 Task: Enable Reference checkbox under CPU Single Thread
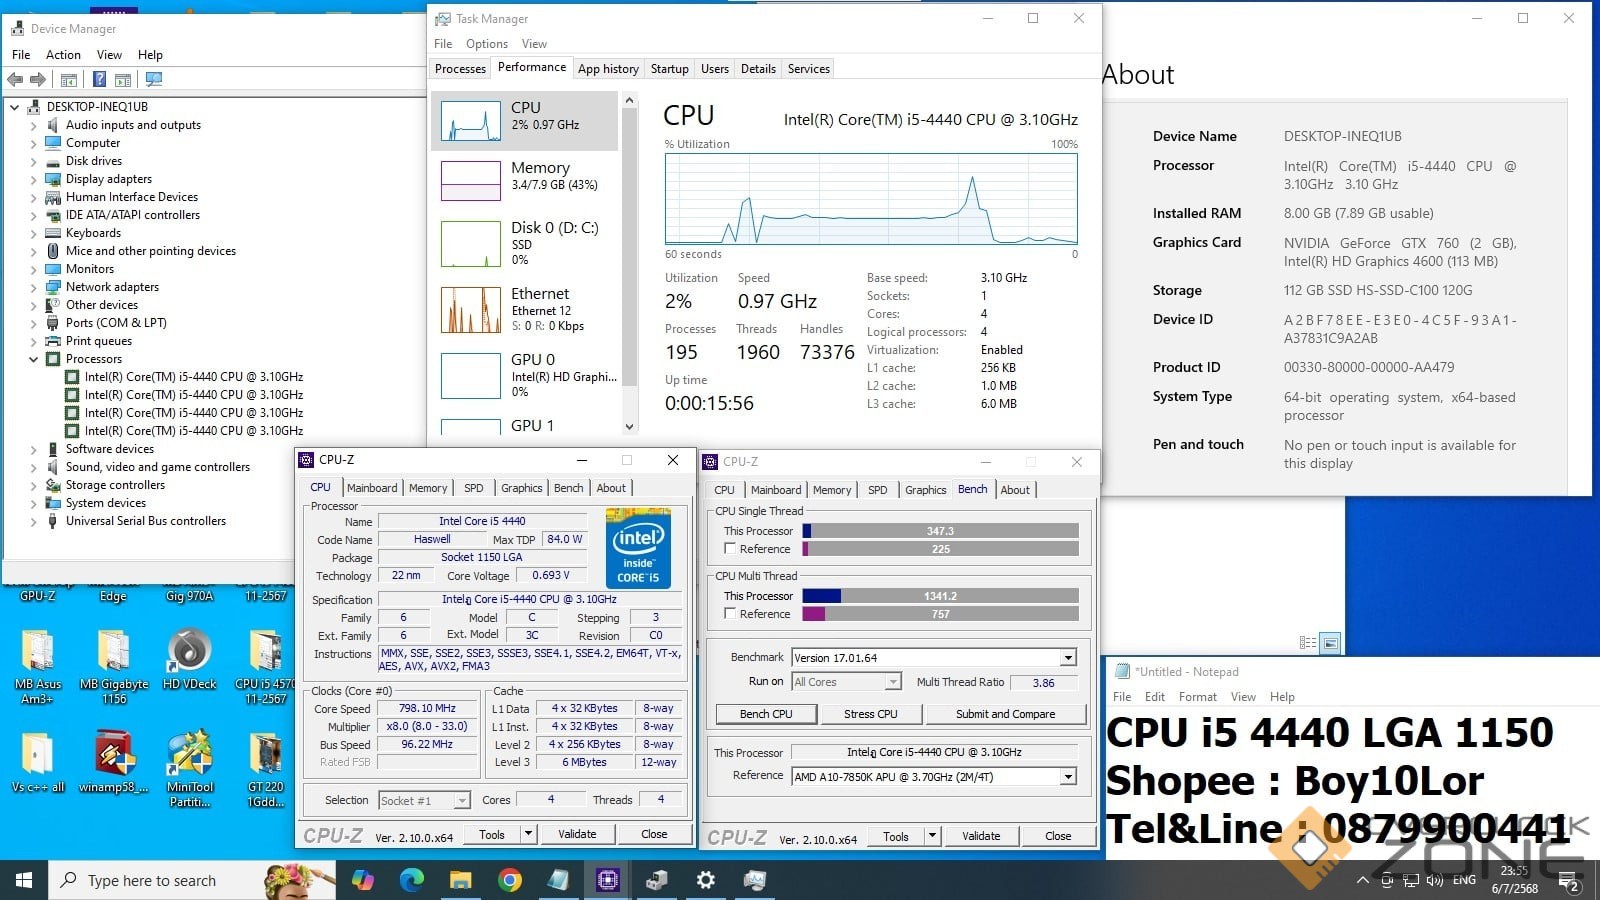coord(730,549)
